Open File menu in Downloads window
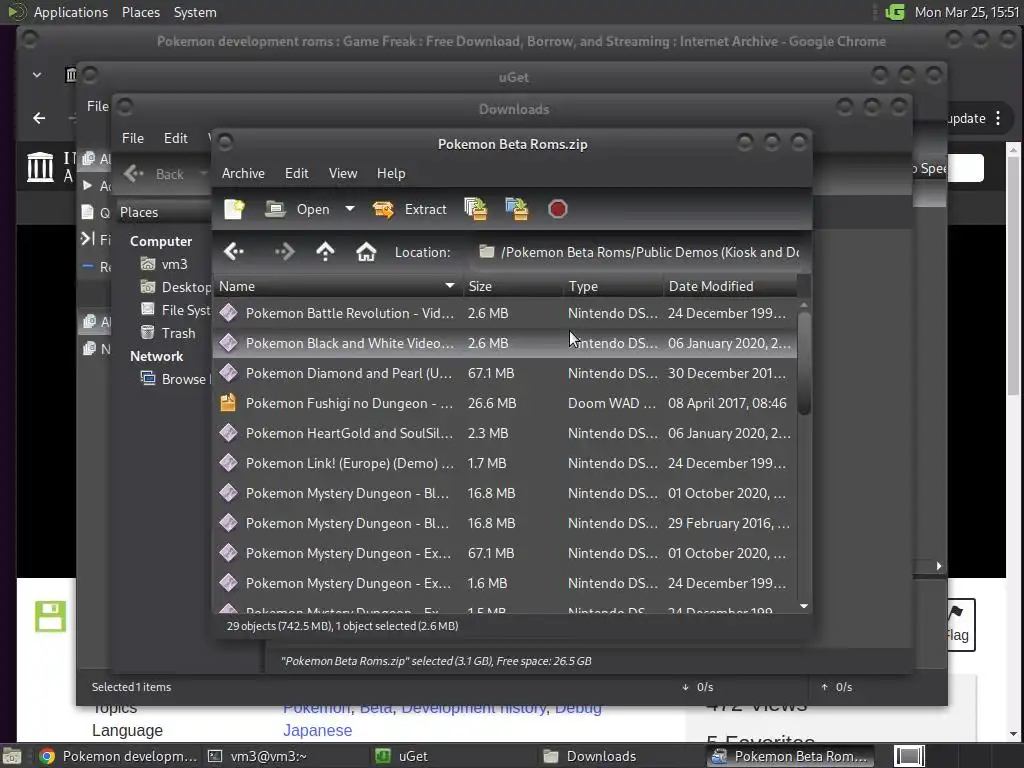The width and height of the screenshot is (1024, 768). click(133, 138)
